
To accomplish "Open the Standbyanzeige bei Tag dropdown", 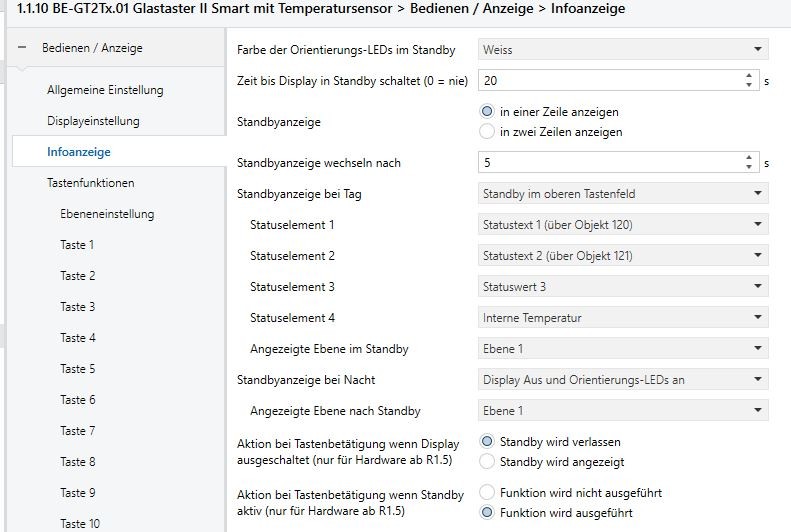I will point(622,194).
